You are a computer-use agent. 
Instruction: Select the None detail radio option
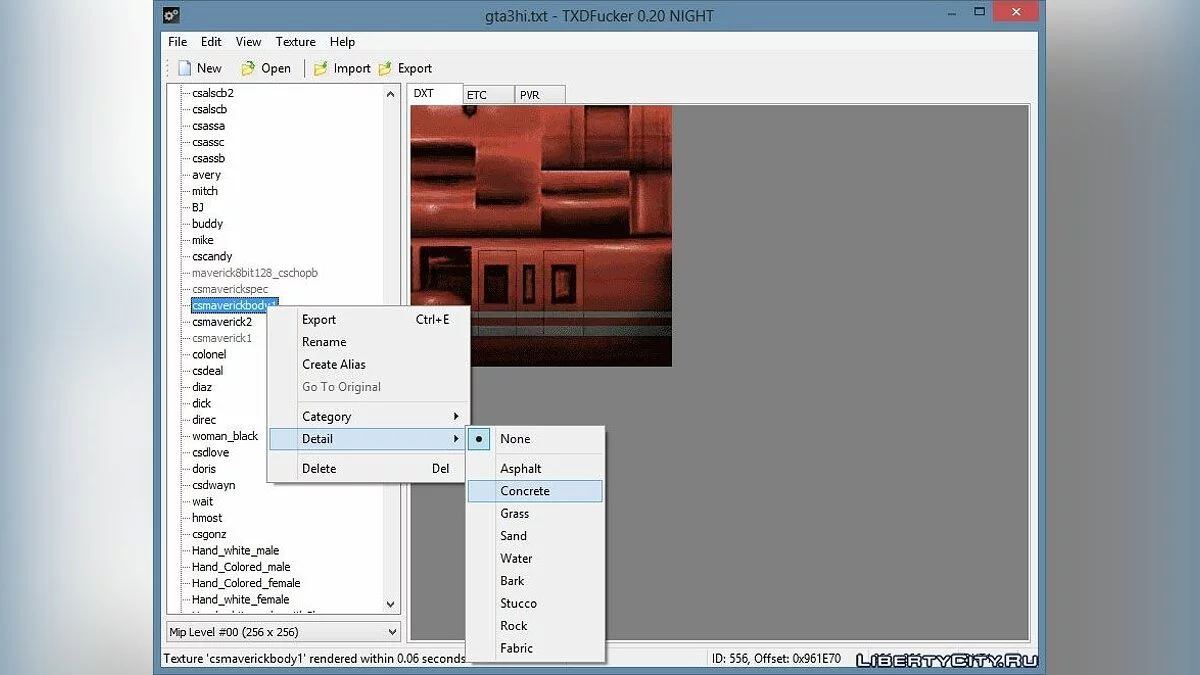(515, 439)
